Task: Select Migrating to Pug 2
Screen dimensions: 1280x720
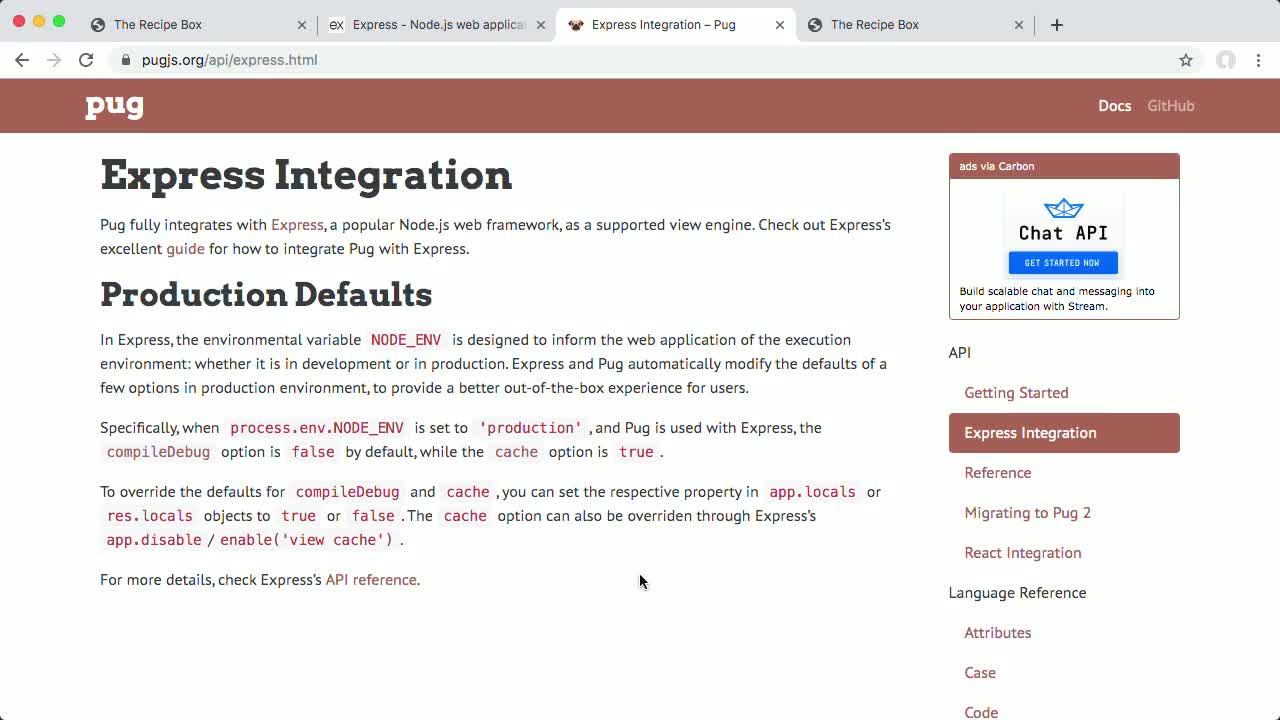Action: click(x=1028, y=512)
